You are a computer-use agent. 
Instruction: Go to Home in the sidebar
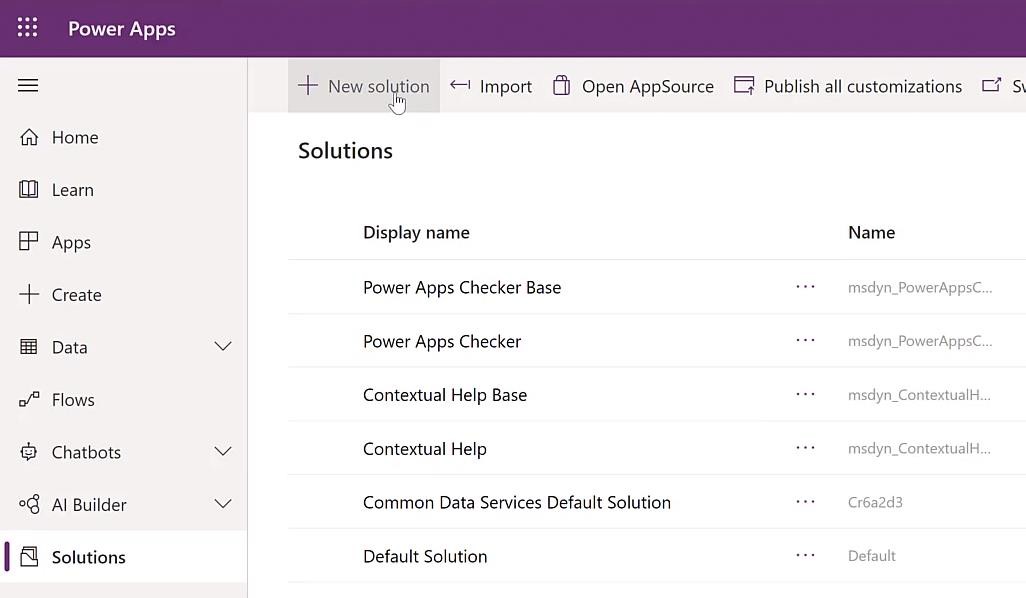(x=75, y=137)
